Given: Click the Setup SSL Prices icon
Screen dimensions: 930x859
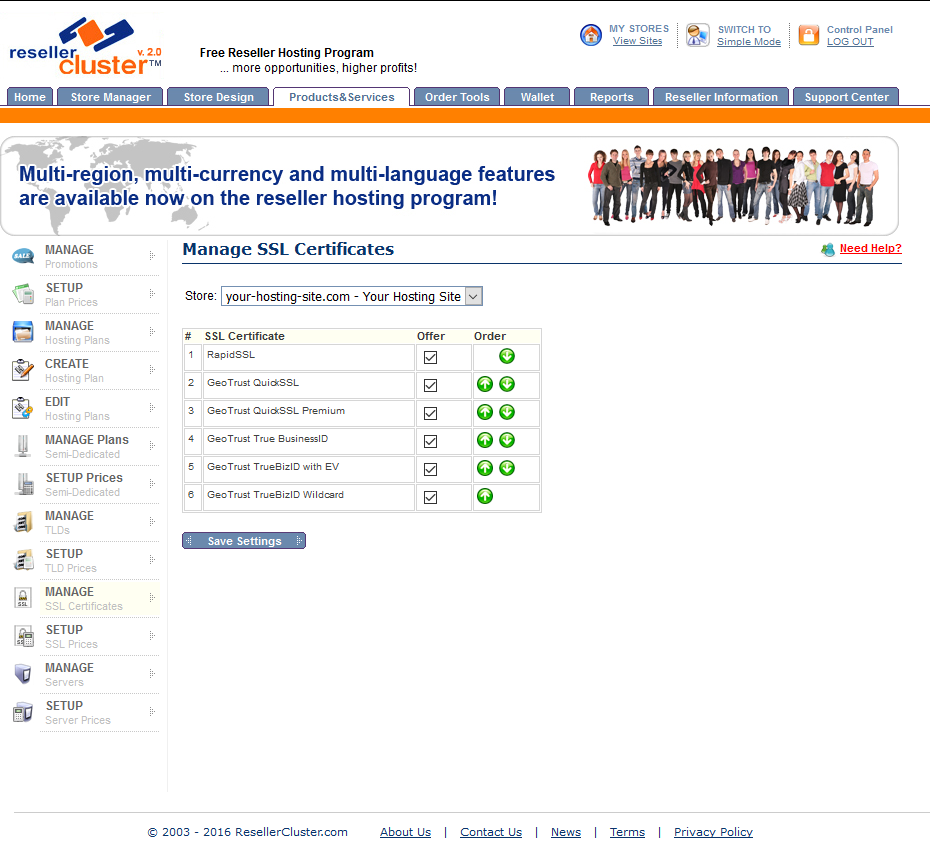Looking at the screenshot, I should point(24,636).
